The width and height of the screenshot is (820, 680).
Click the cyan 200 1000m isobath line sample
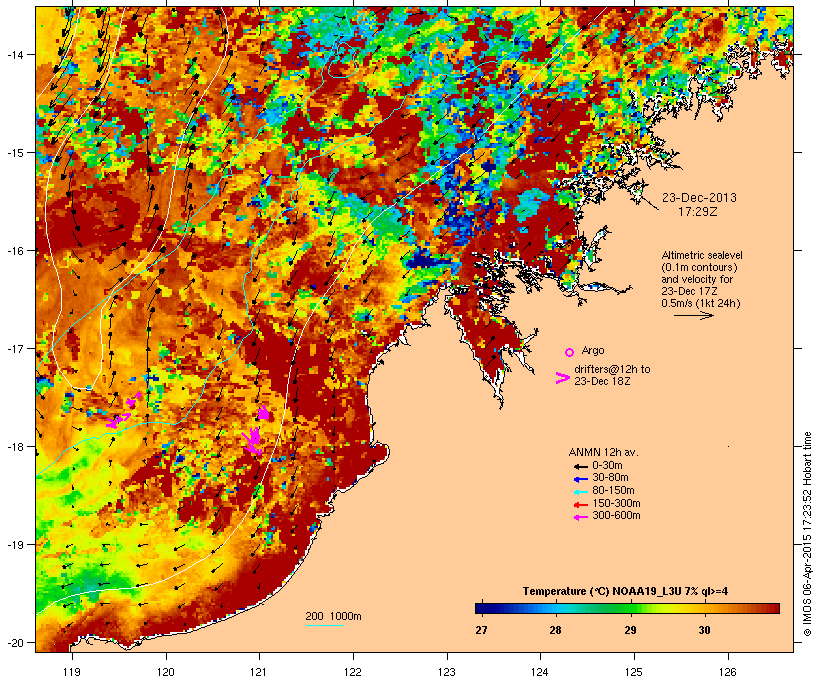pos(324,625)
